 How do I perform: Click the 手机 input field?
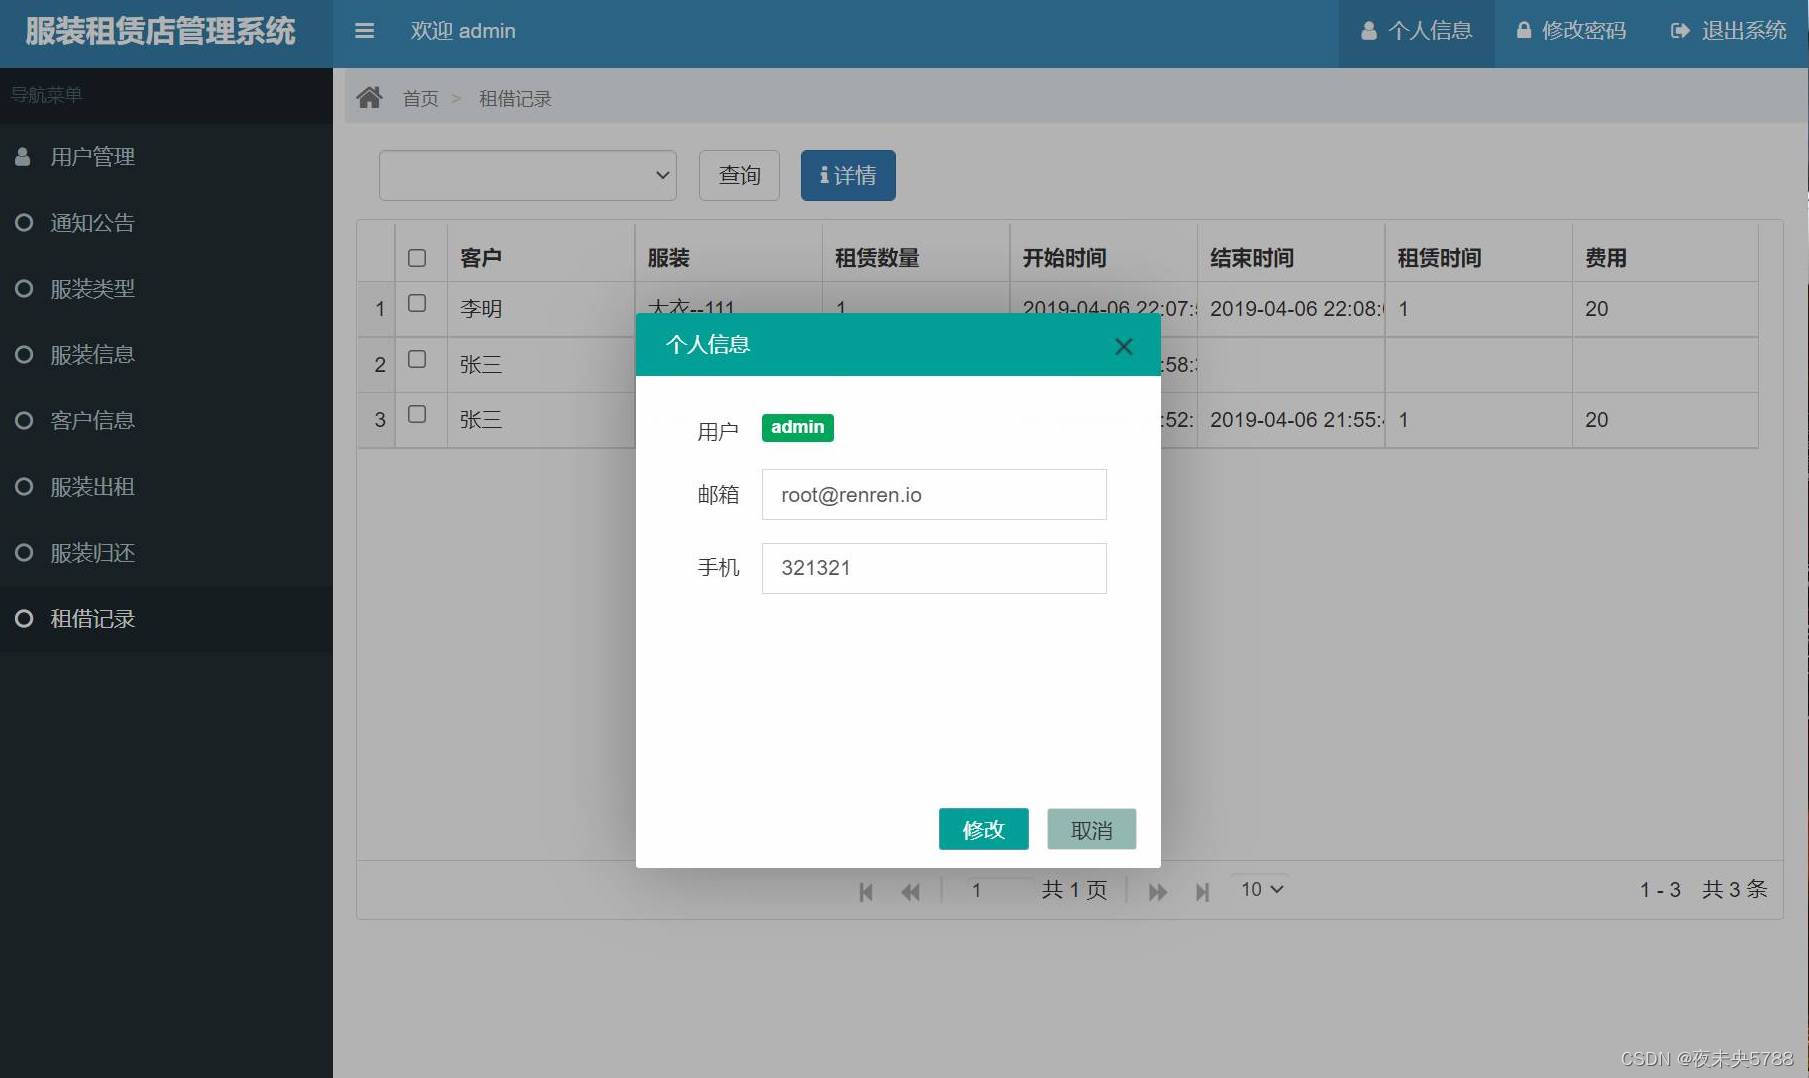tap(934, 568)
